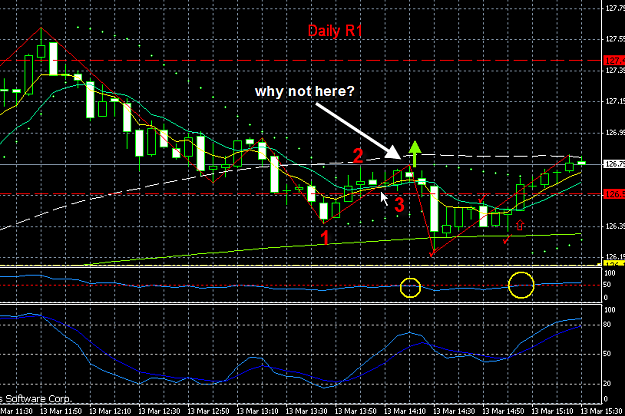Select the "13 Mar 14:10" time axis label
Viewport: 625px width, 416px height.
coord(405,411)
